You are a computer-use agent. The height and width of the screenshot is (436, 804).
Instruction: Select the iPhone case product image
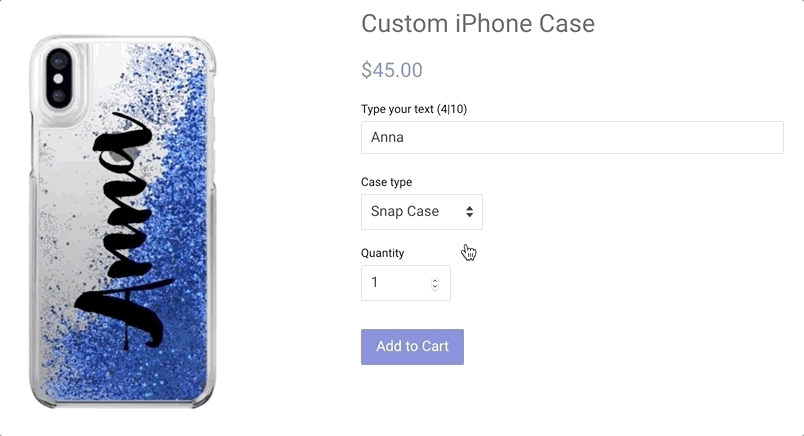[x=123, y=222]
